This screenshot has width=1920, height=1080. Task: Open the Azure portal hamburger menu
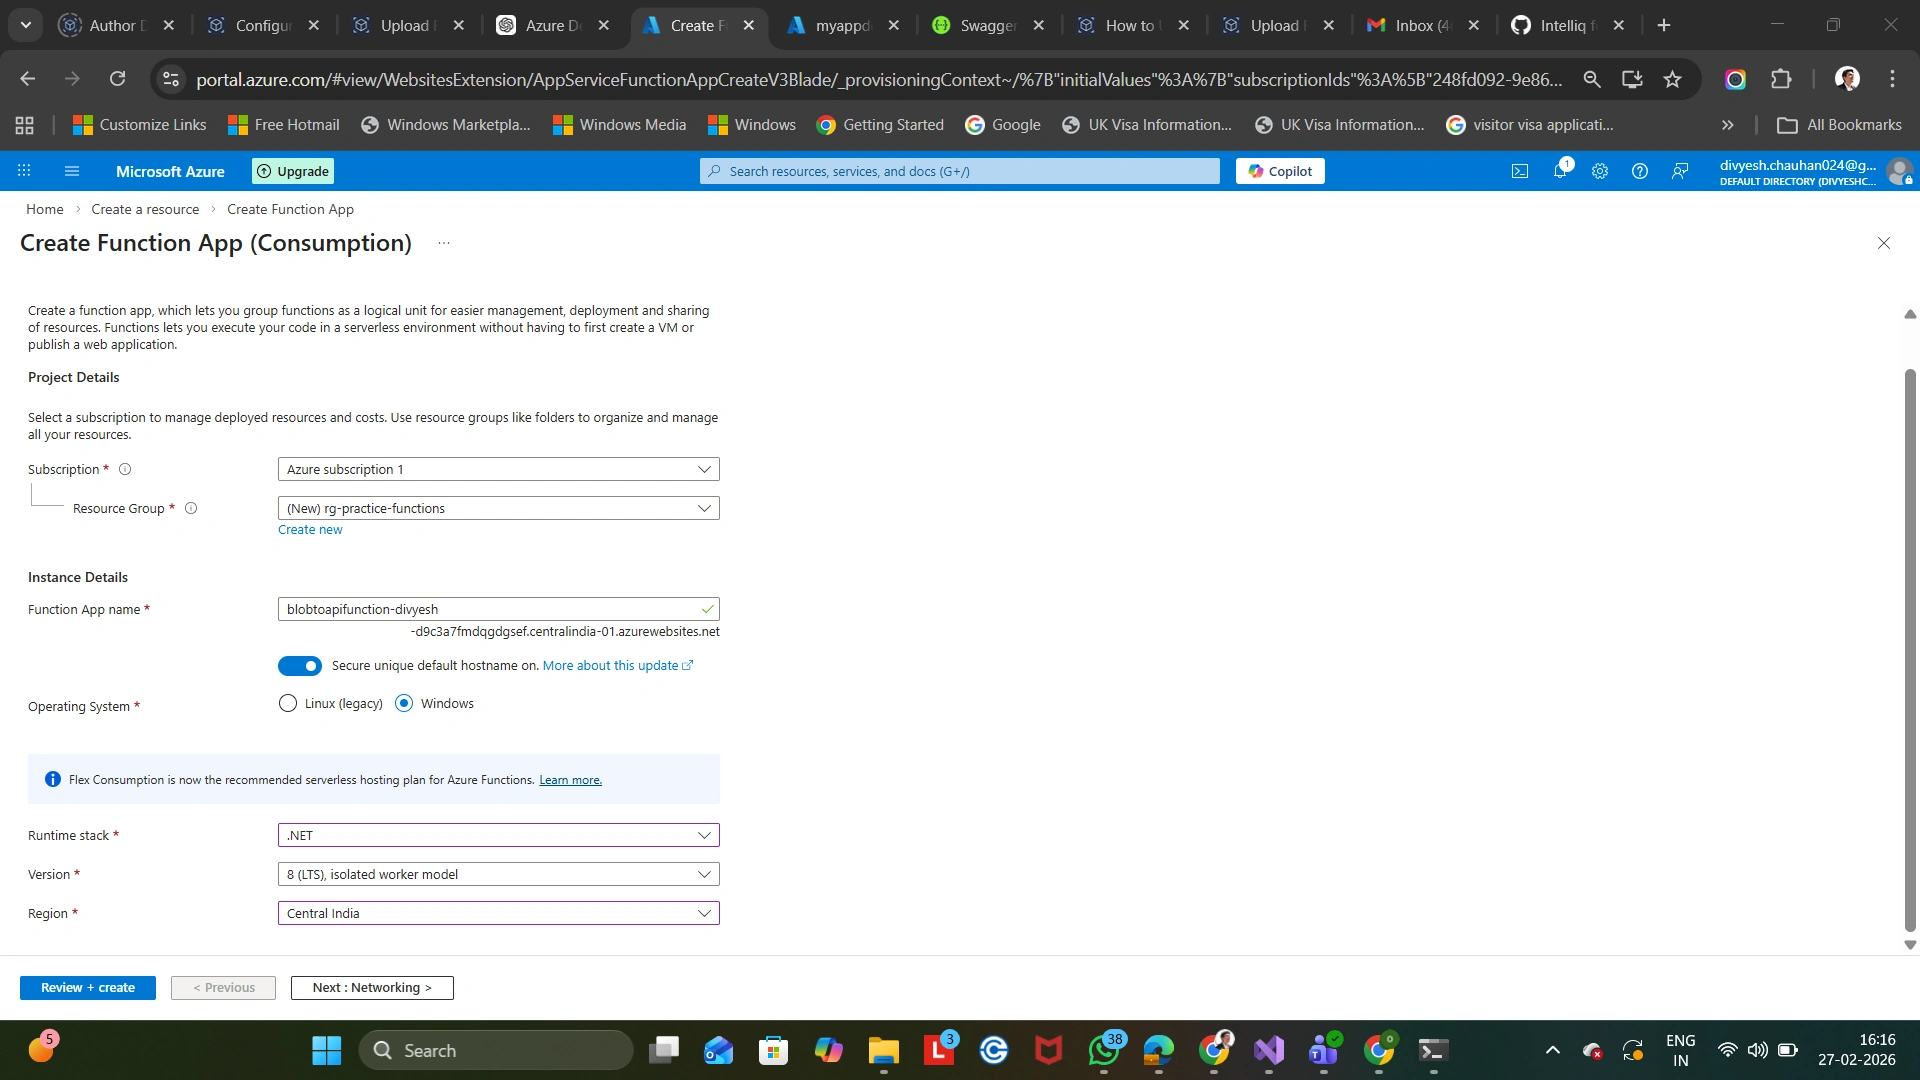[x=72, y=171]
